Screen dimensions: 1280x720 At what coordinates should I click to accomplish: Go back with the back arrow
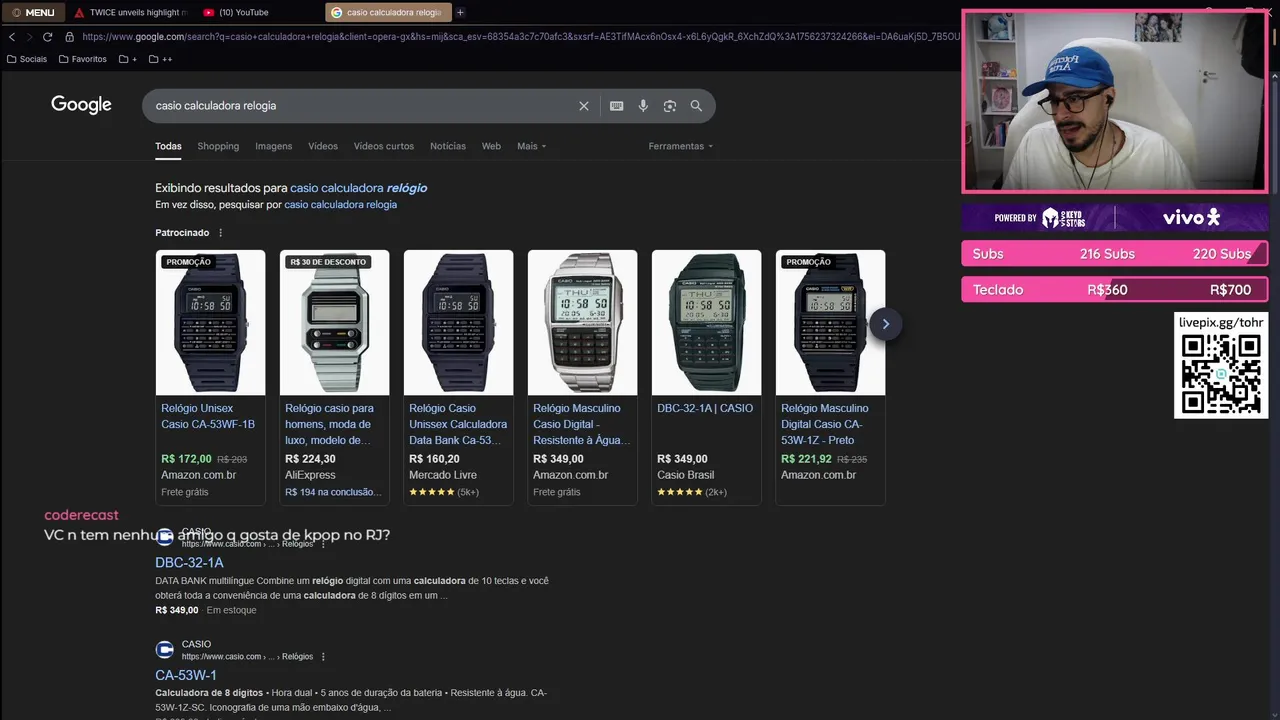[12, 37]
